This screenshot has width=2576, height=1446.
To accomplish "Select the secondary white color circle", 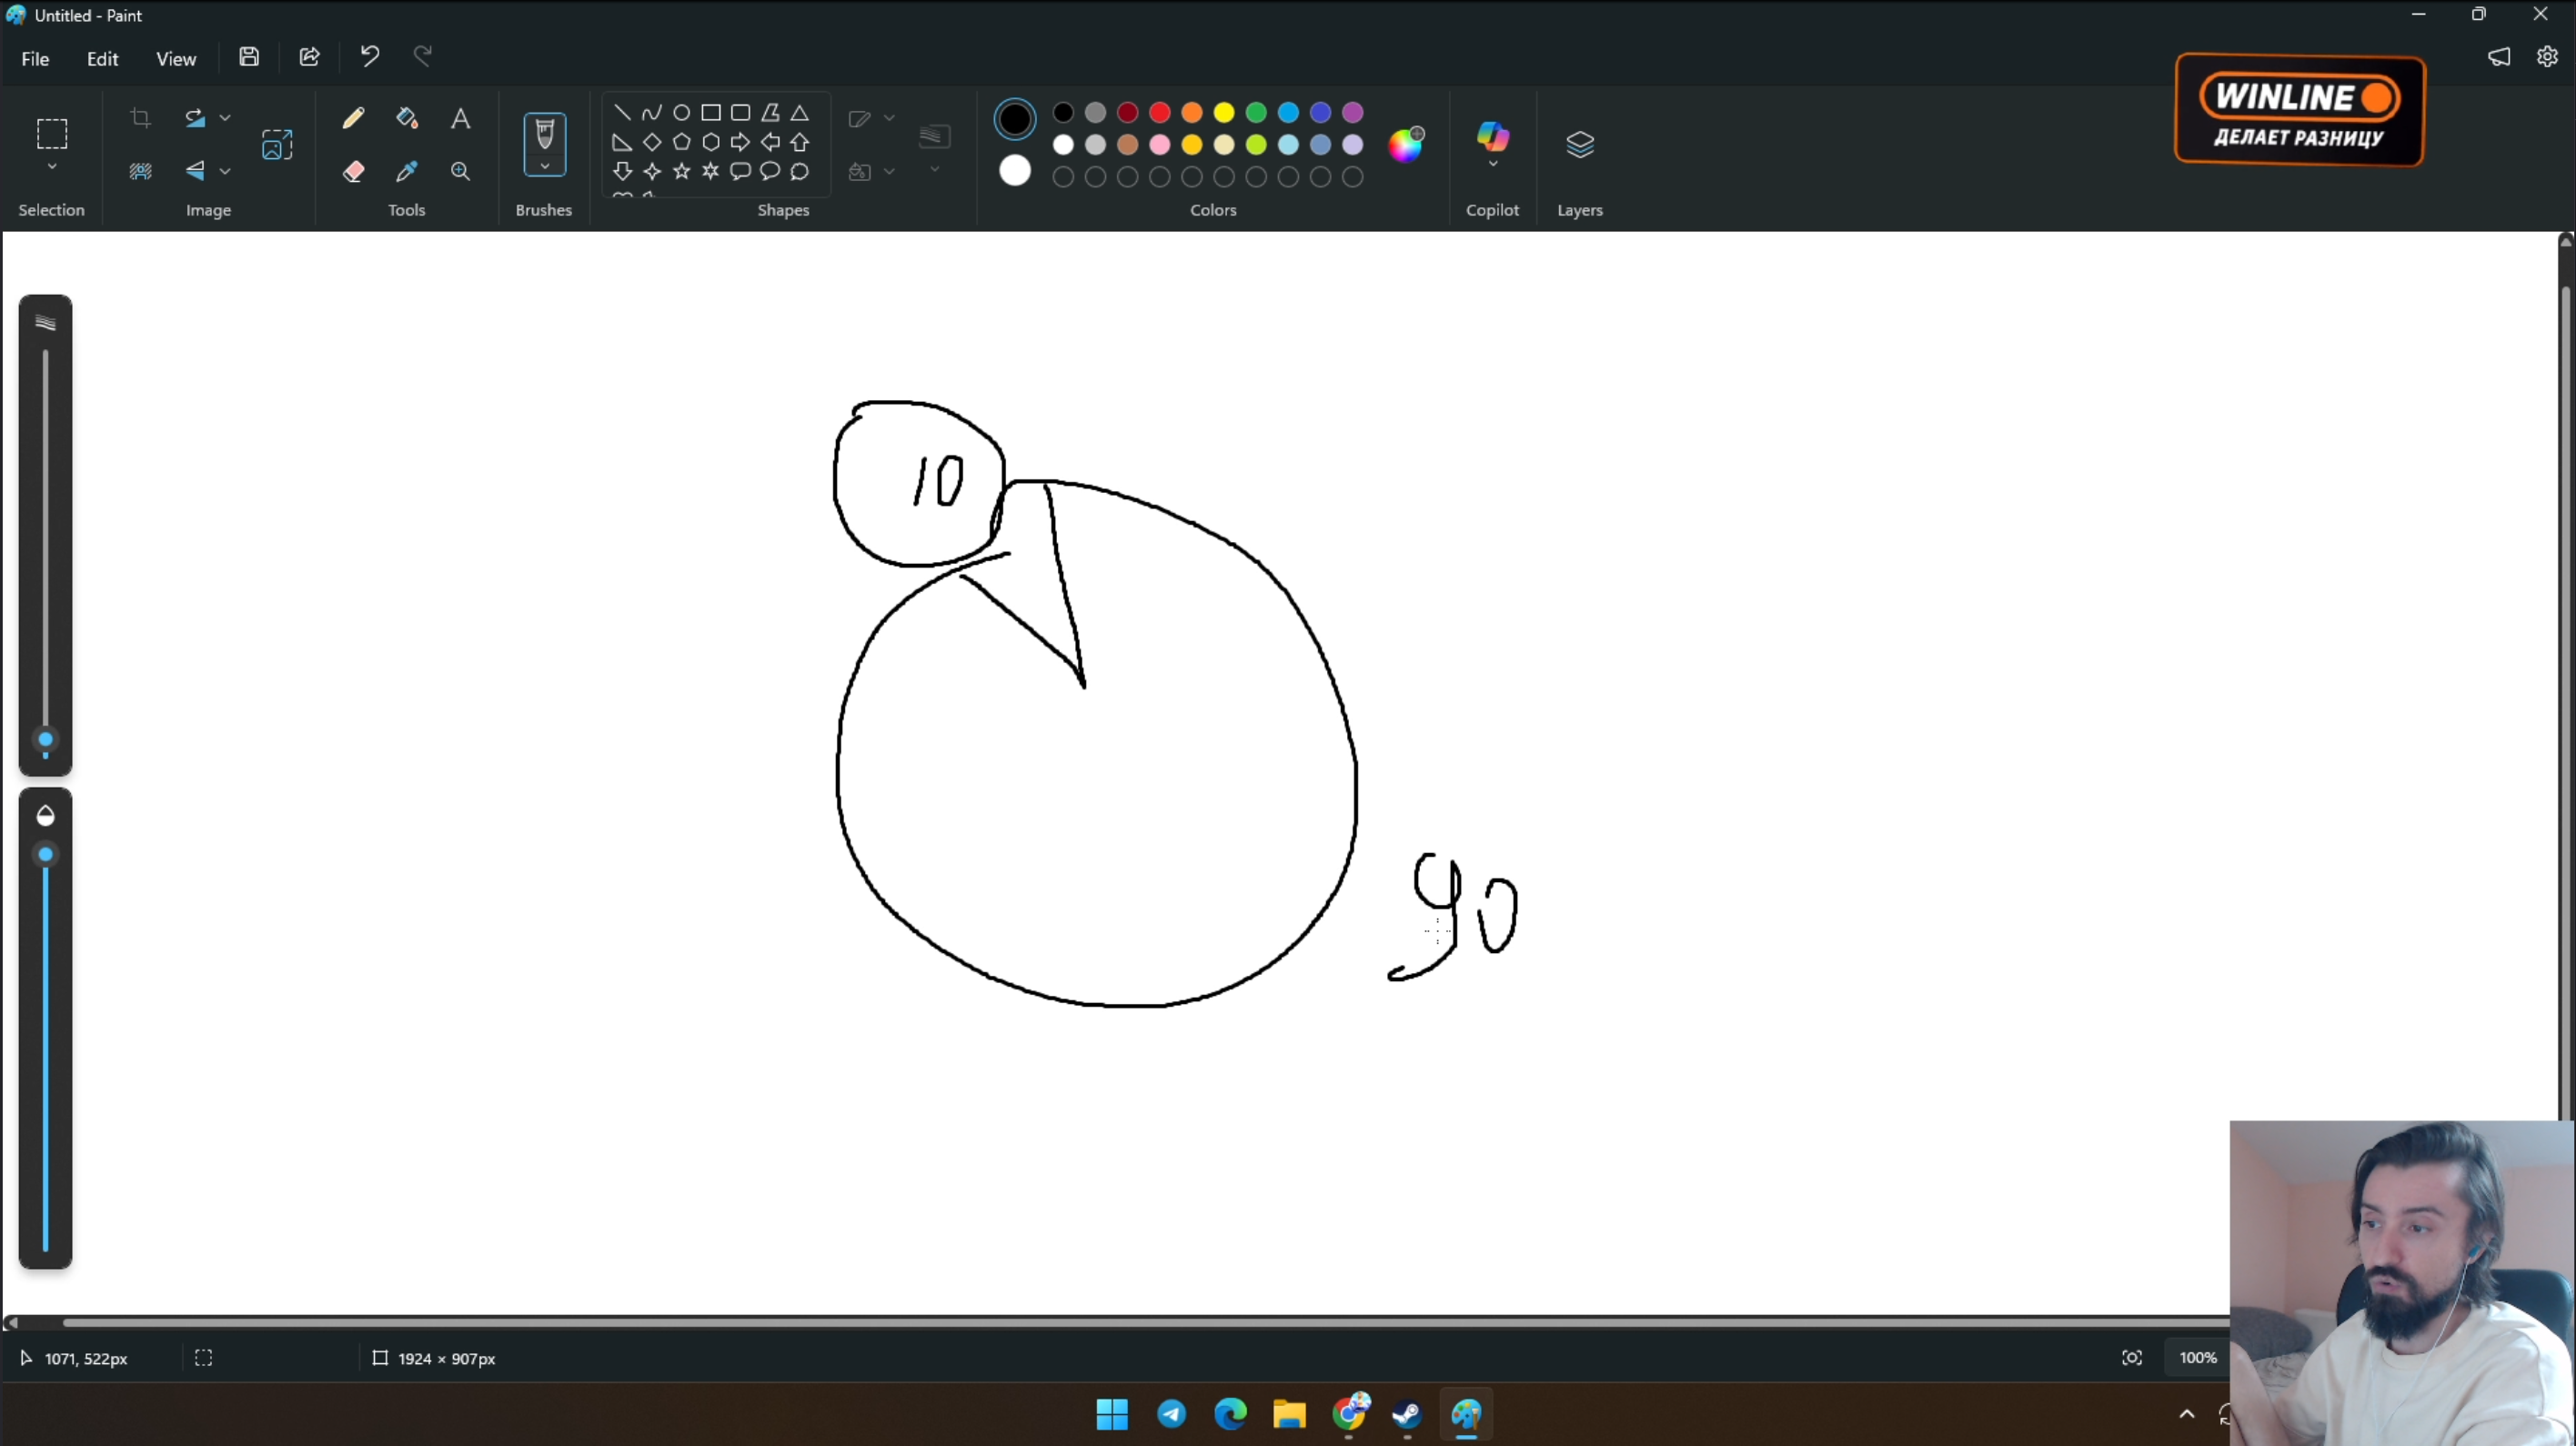I will pyautogui.click(x=1014, y=171).
